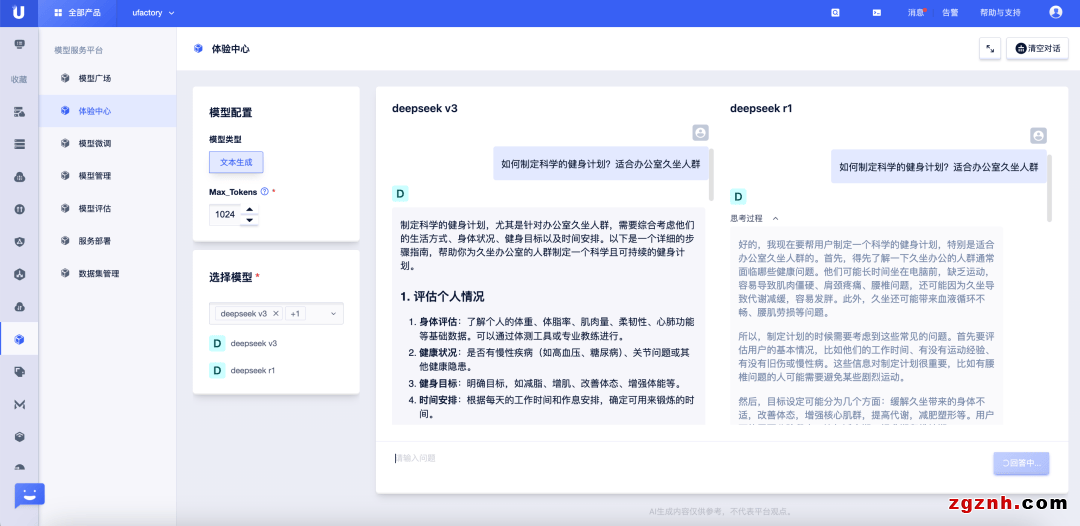The height and width of the screenshot is (526, 1080).
Task: Collapse the 思考过程 reasoning section
Action: (775, 218)
